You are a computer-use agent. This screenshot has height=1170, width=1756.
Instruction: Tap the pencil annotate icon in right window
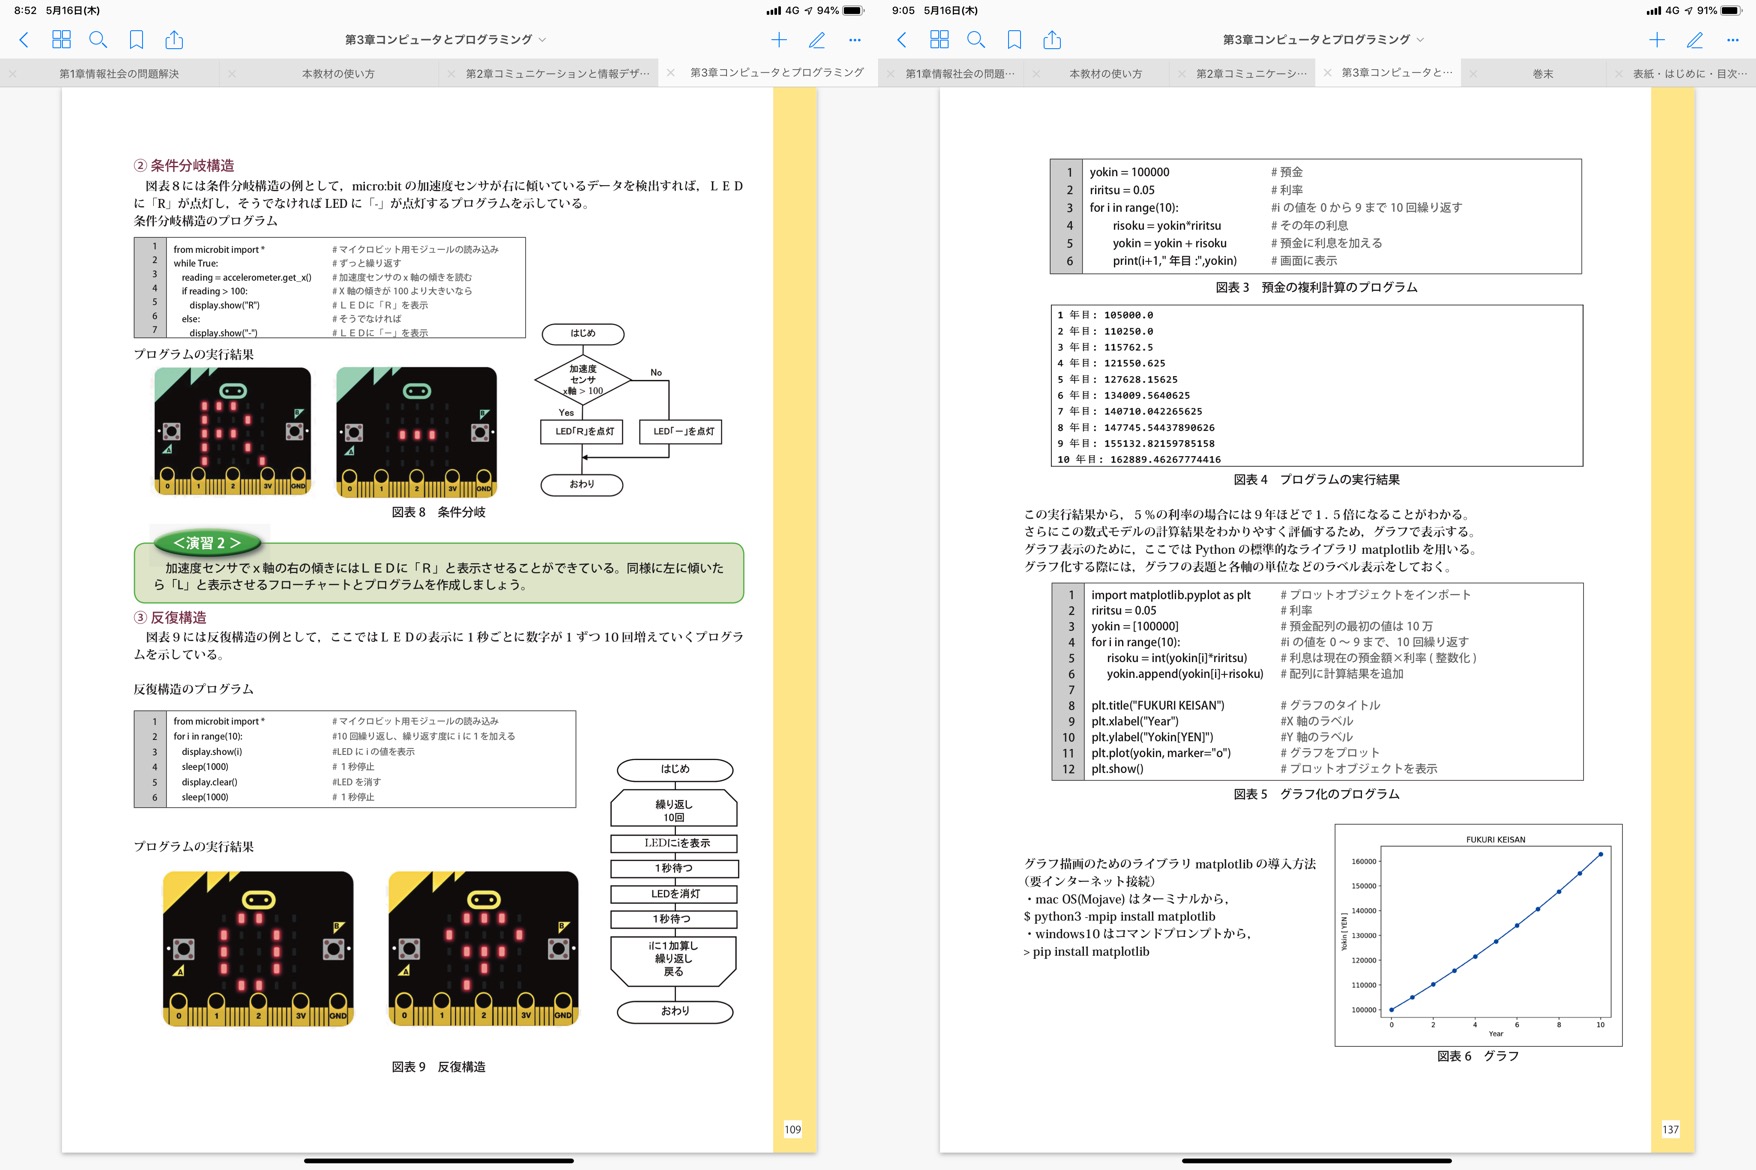coord(1695,40)
